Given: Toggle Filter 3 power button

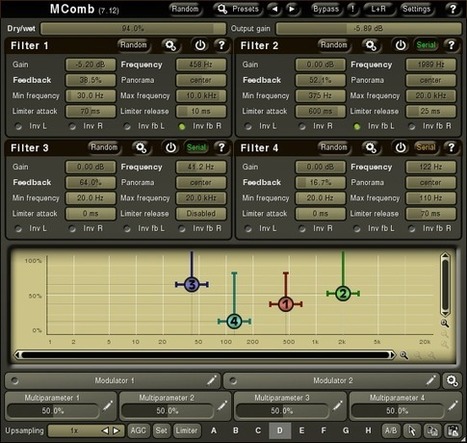Looking at the screenshot, I should (x=171, y=147).
